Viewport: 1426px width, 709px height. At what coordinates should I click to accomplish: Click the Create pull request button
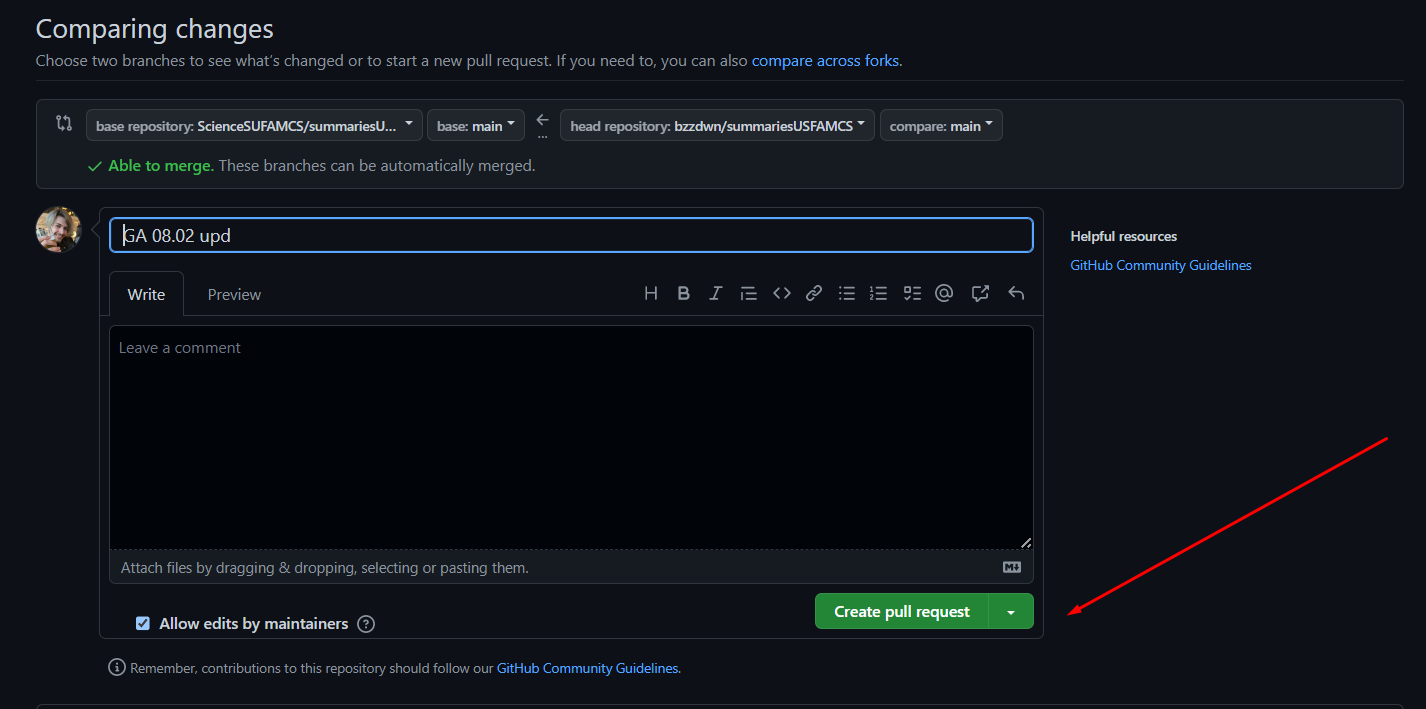[902, 612]
